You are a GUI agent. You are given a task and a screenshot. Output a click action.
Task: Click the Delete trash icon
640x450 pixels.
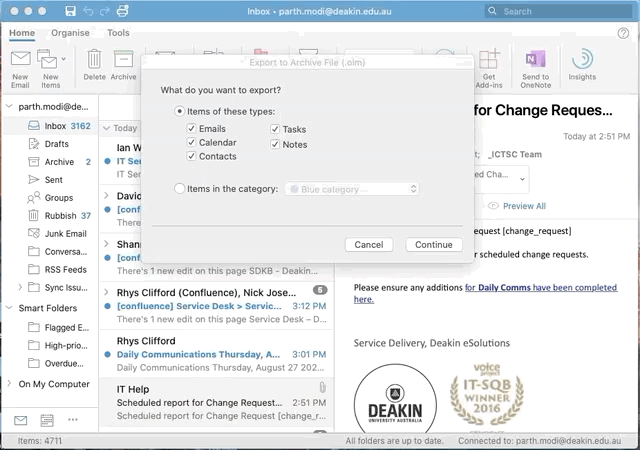point(94,59)
